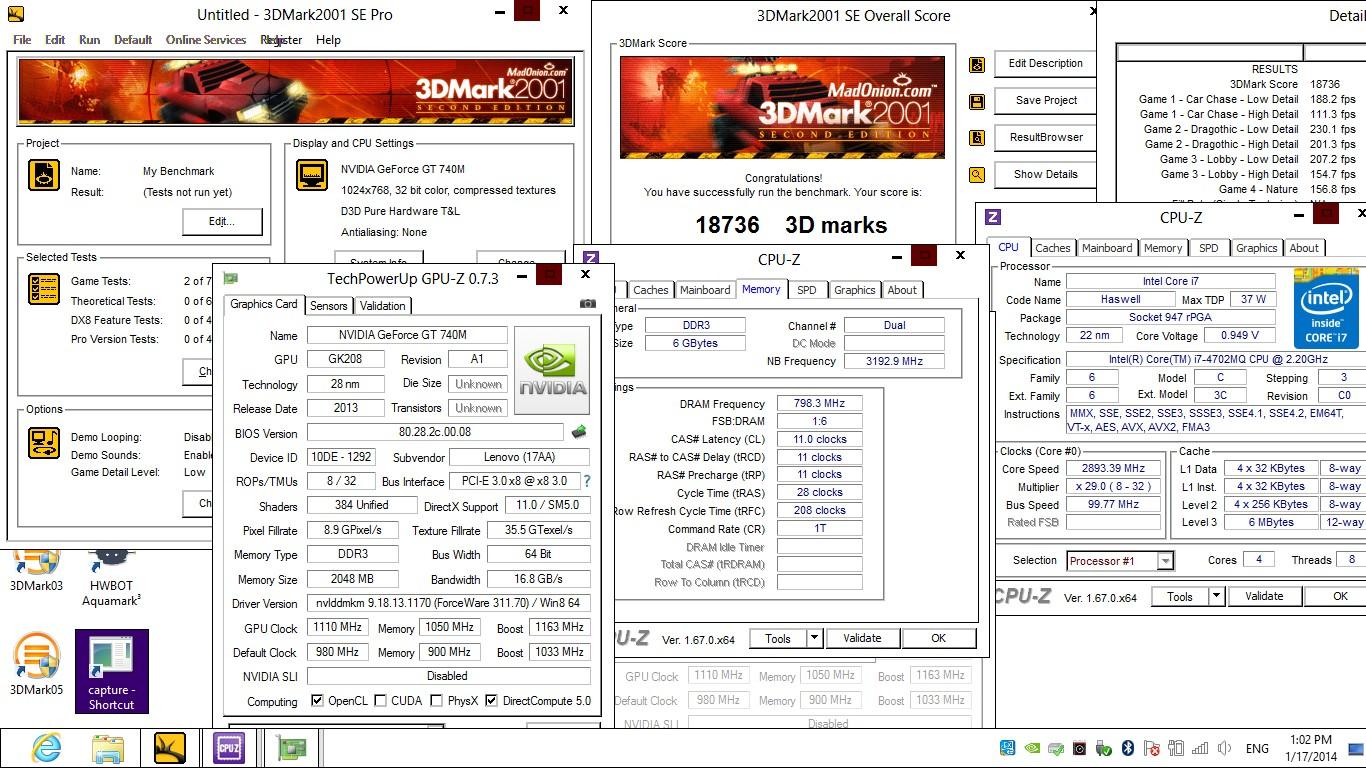Click the GPU-Z Name field NVIDIA GeForce GT 740M
Screen dimensions: 1366x768
click(407, 335)
